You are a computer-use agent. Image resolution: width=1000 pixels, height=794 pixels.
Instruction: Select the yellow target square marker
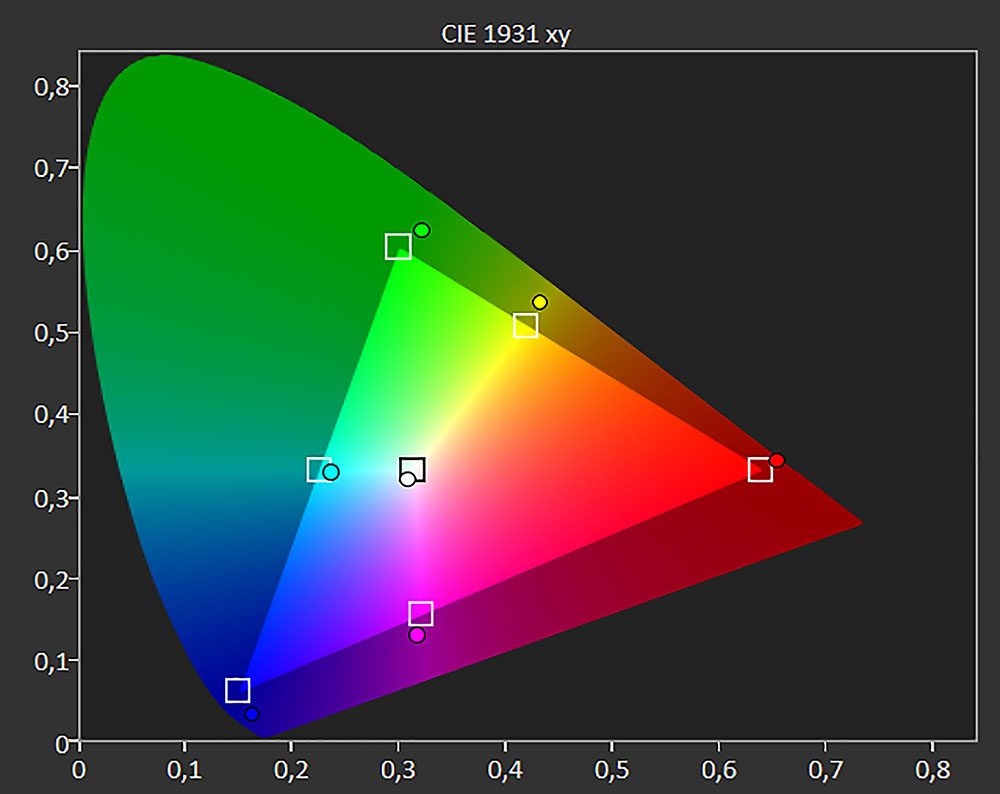[526, 325]
